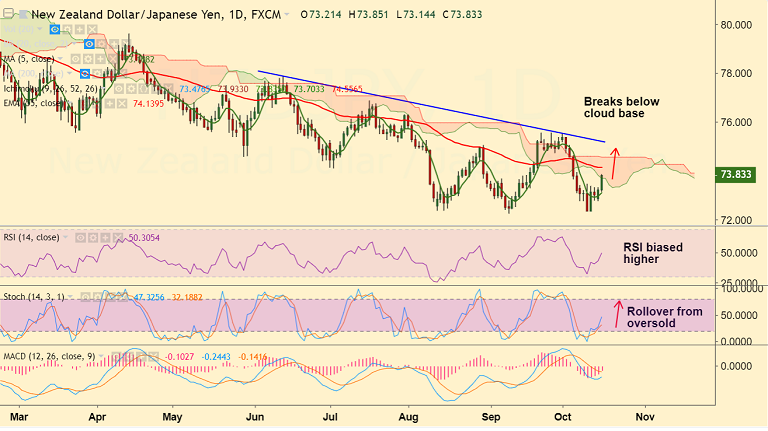Viewport: 768px width, 431px height.
Task: Click plus icon on EMA (55, close) row
Action: point(110,103)
